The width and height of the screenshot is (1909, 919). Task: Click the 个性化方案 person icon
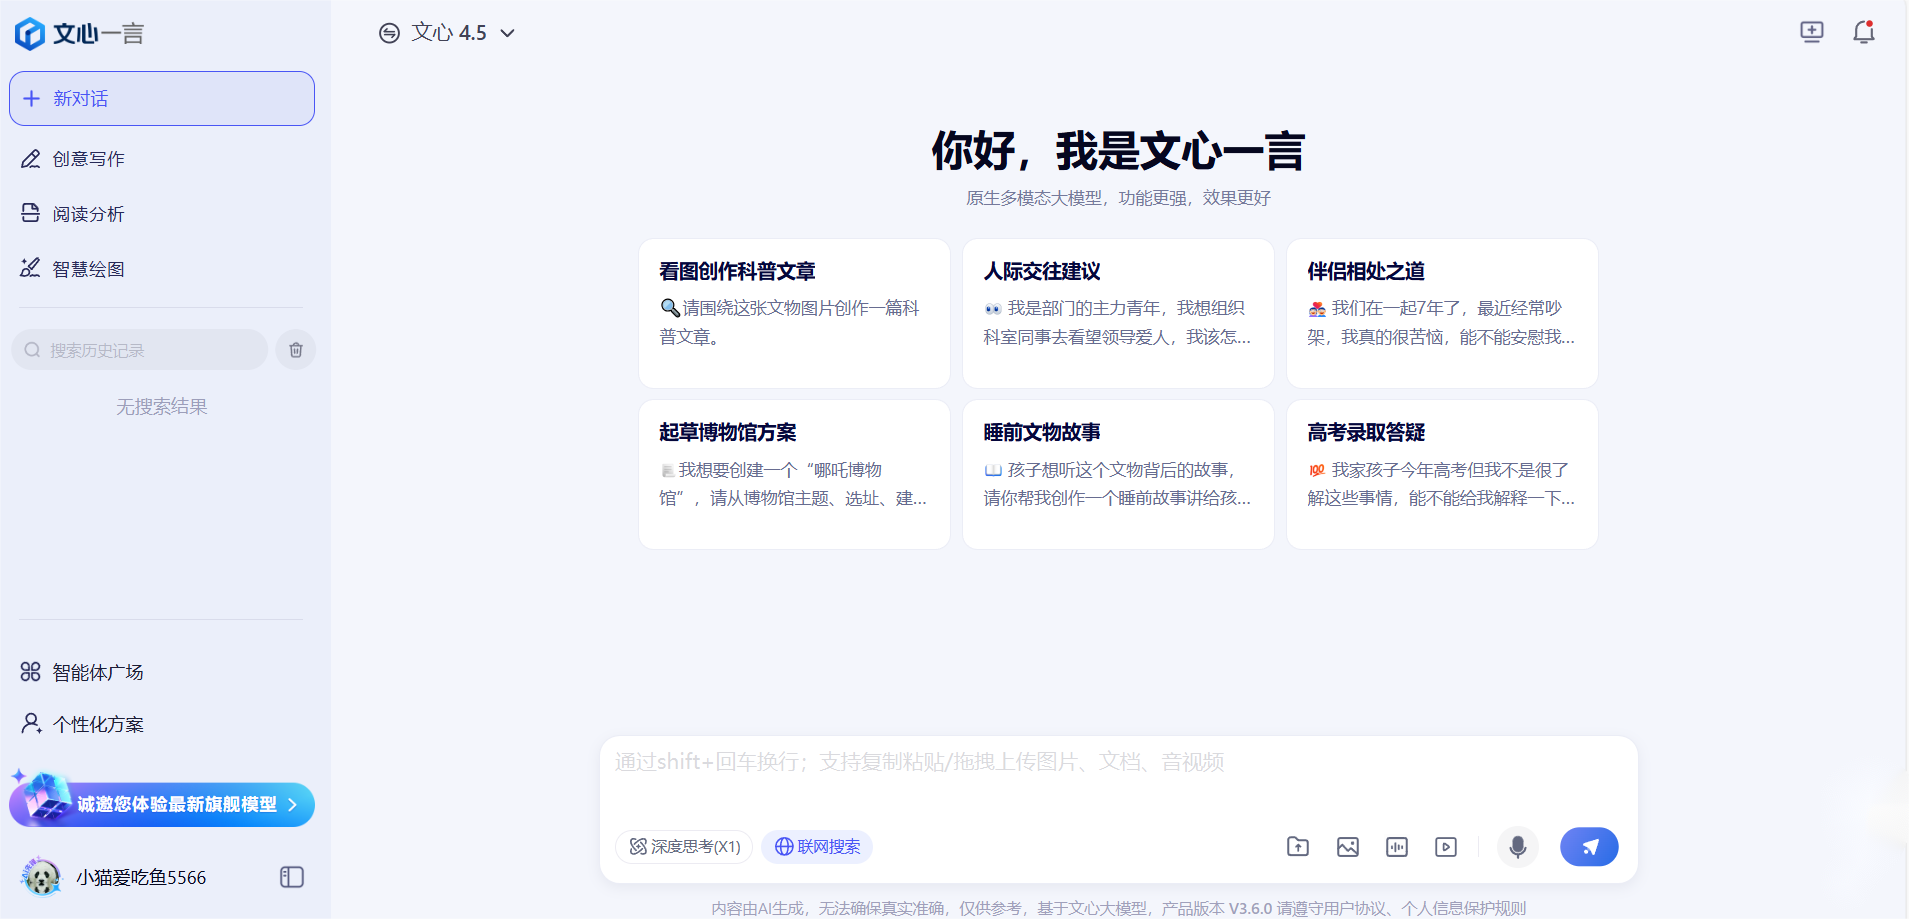tap(31, 723)
